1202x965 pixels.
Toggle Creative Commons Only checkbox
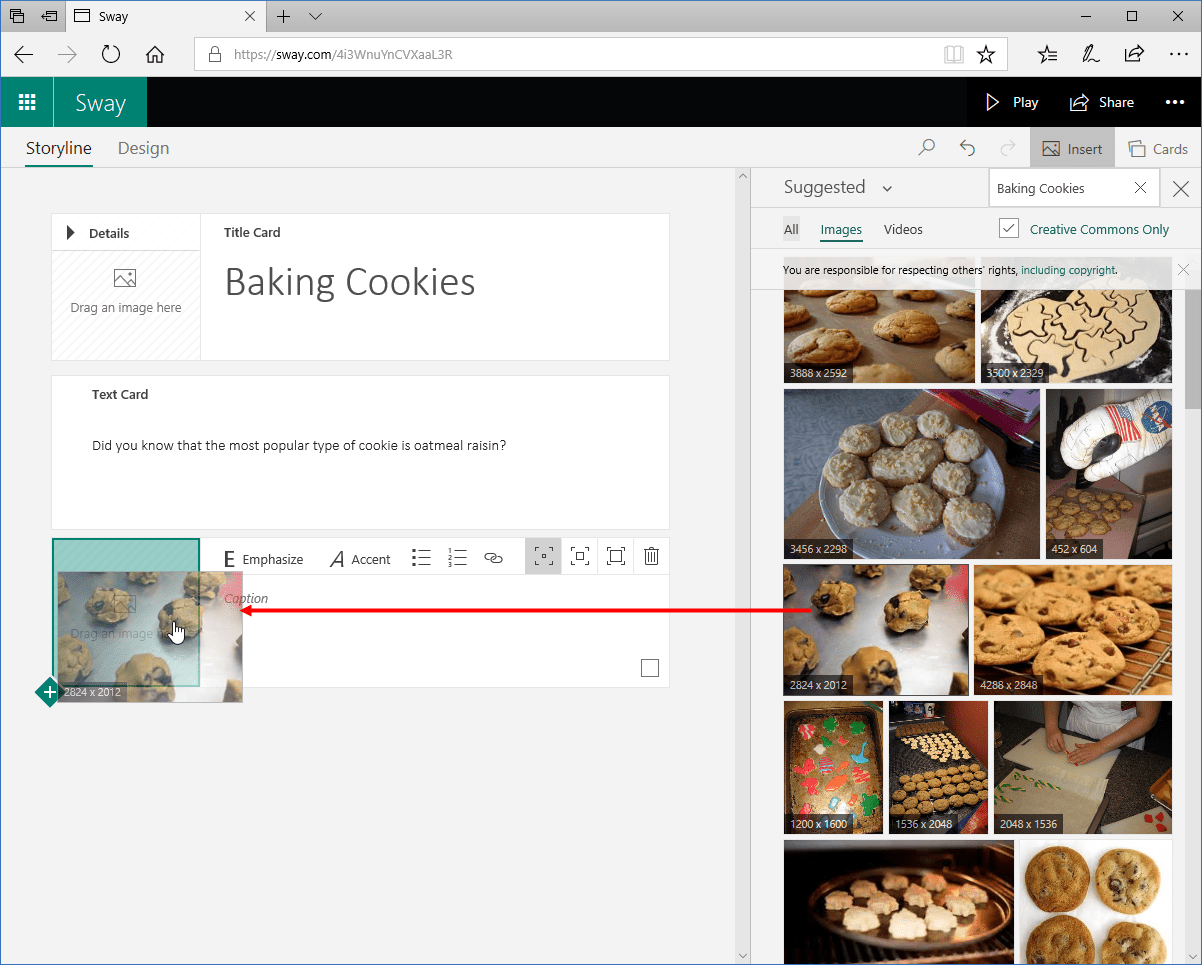[x=1008, y=228]
